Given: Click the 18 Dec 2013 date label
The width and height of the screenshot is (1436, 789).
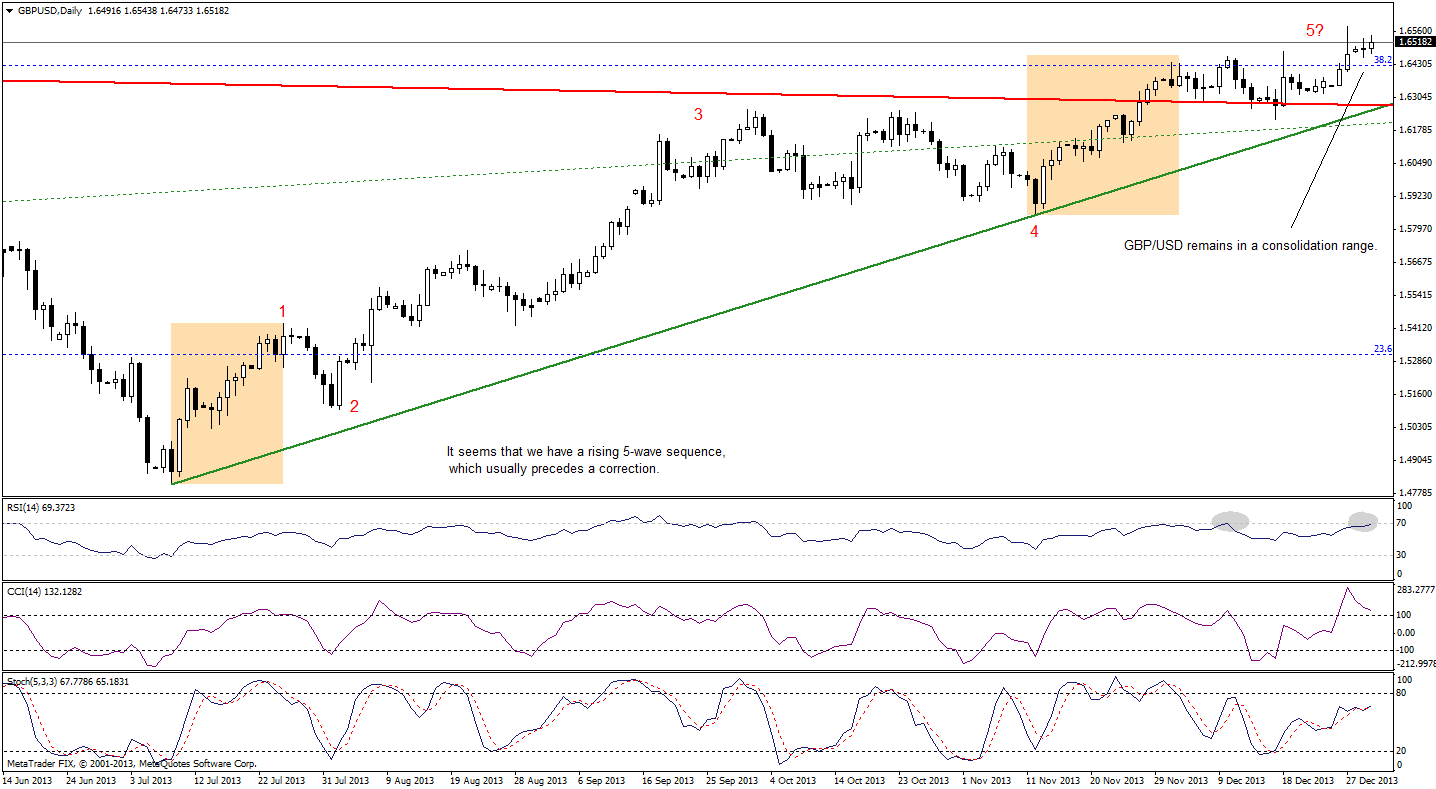Looking at the screenshot, I should tap(1309, 779).
